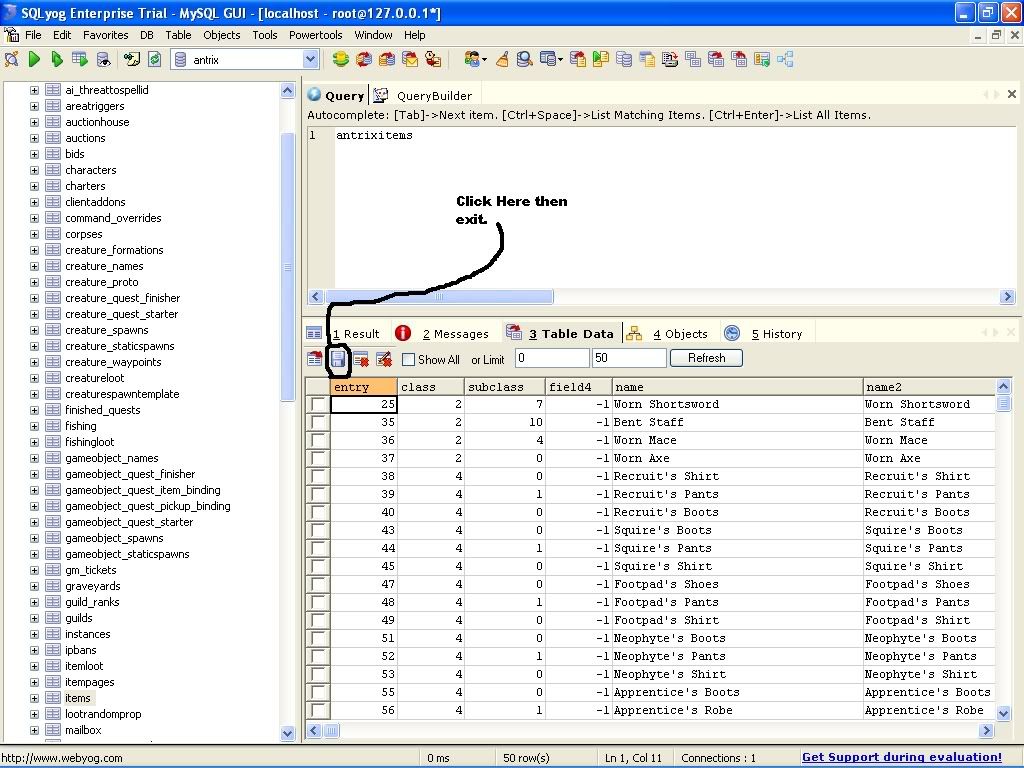Open the Objects menu
Screen dimensions: 1024x768
point(221,35)
